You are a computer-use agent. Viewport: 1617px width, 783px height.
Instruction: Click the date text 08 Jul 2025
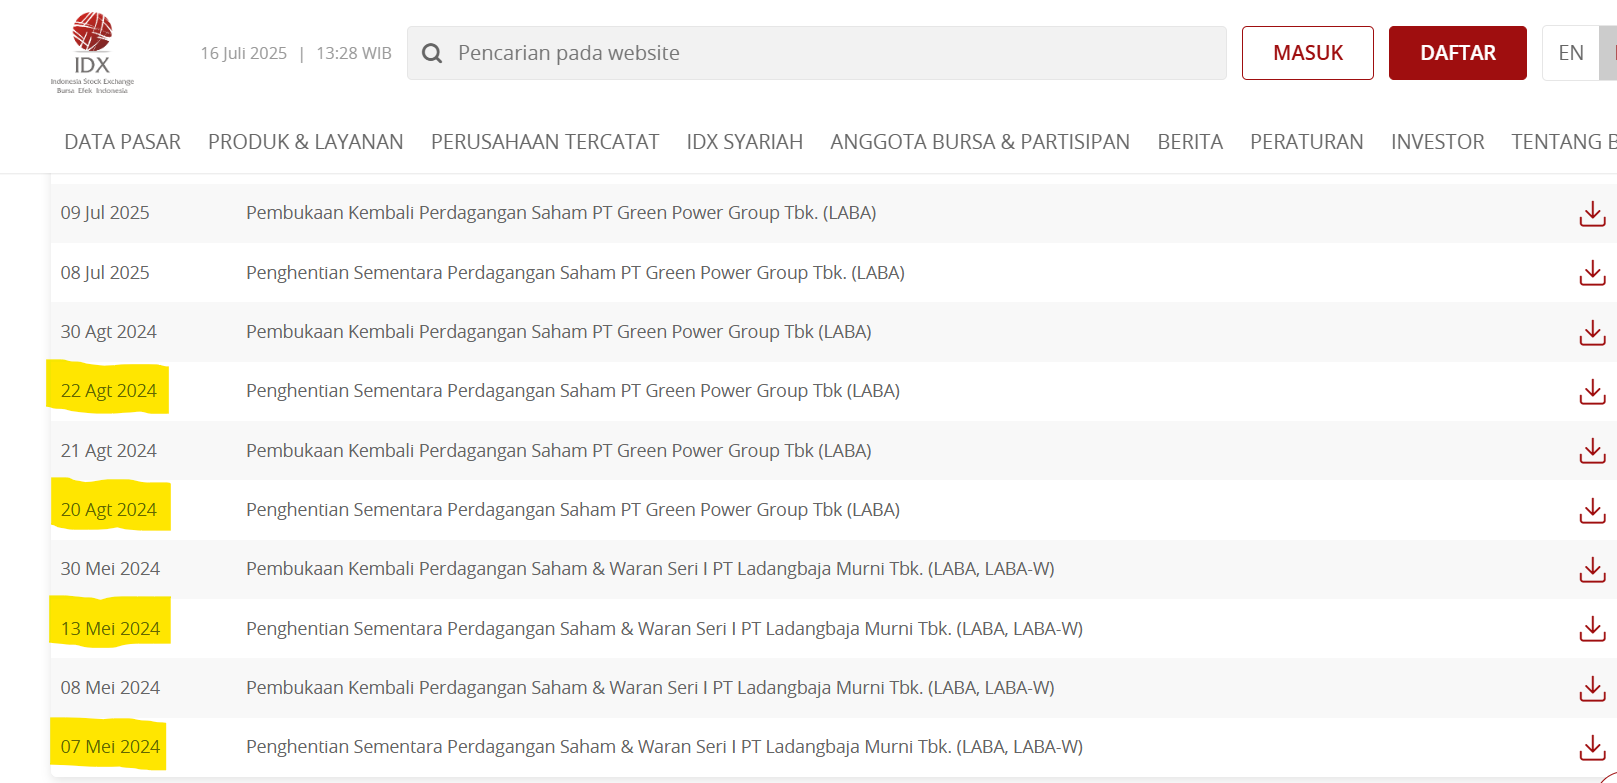pyautogui.click(x=105, y=273)
